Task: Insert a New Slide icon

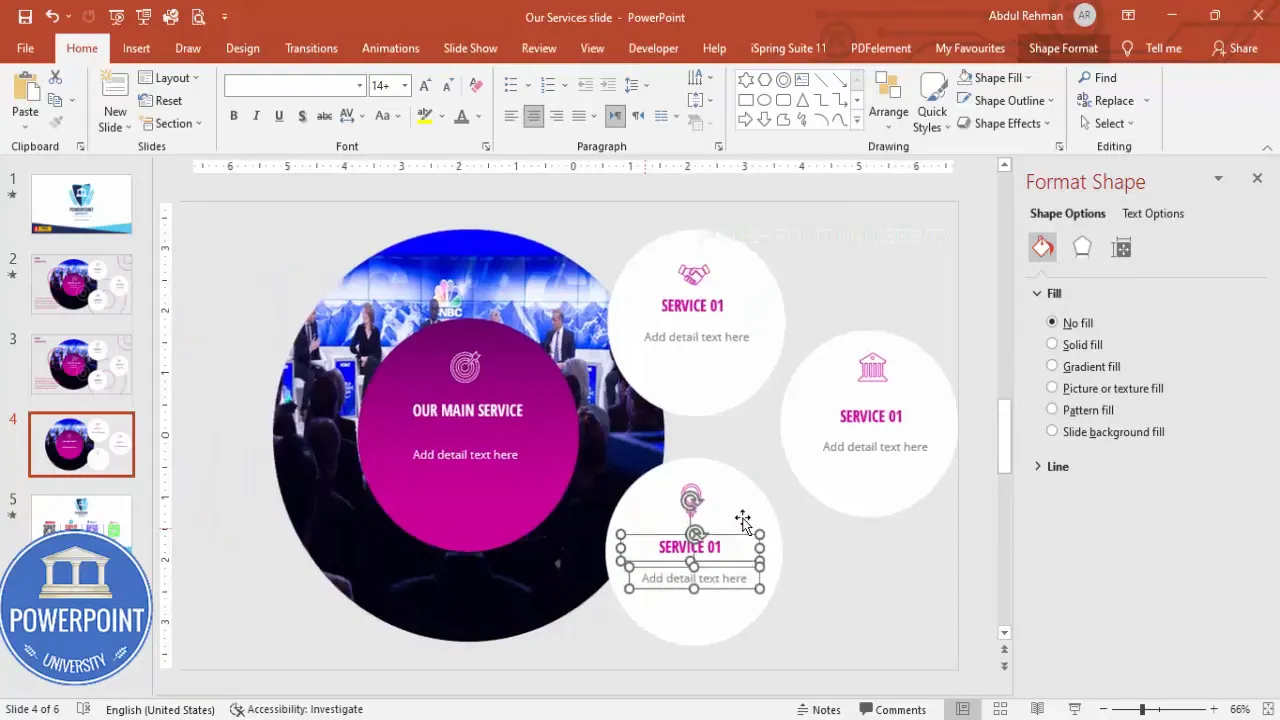Action: tap(115, 87)
